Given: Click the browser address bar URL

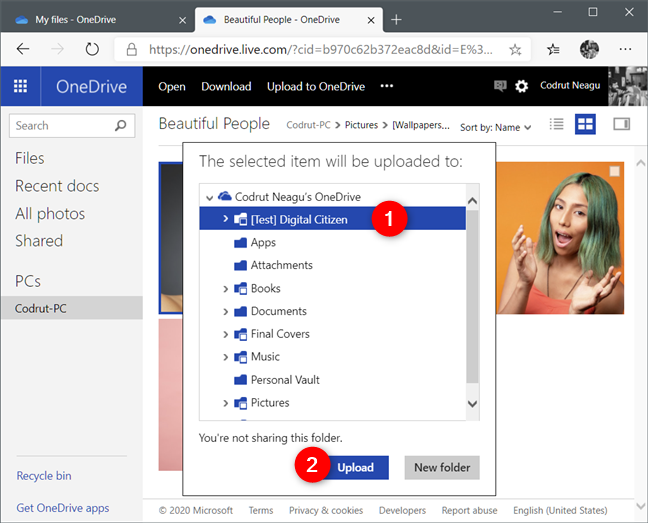Looking at the screenshot, I should tap(321, 50).
